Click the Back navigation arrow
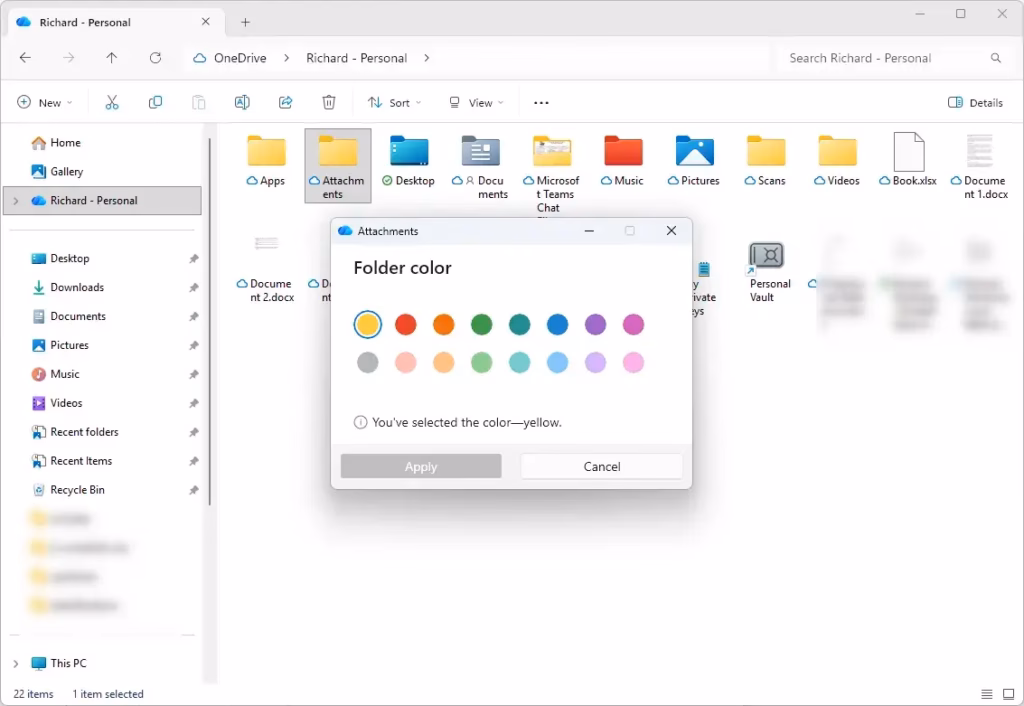Image resolution: width=1024 pixels, height=706 pixels. [25, 58]
